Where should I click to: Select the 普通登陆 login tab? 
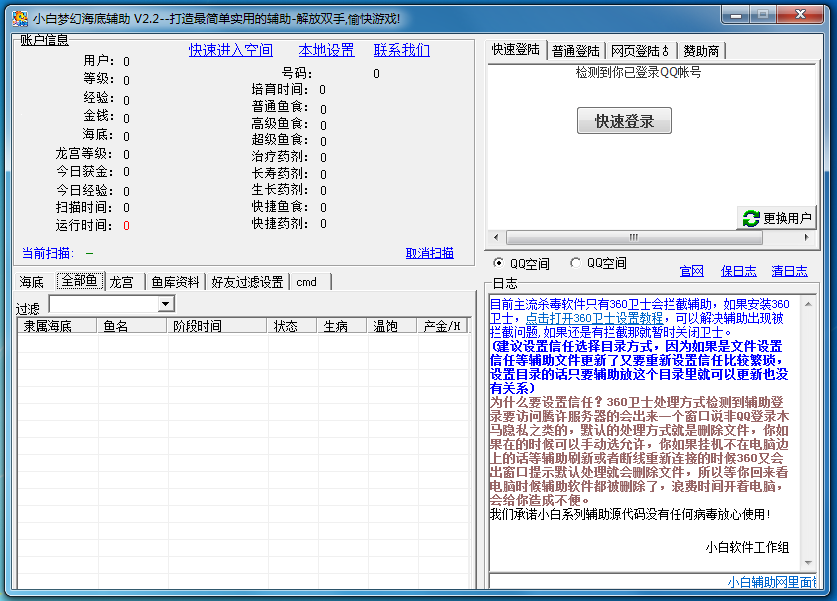[x=575, y=51]
